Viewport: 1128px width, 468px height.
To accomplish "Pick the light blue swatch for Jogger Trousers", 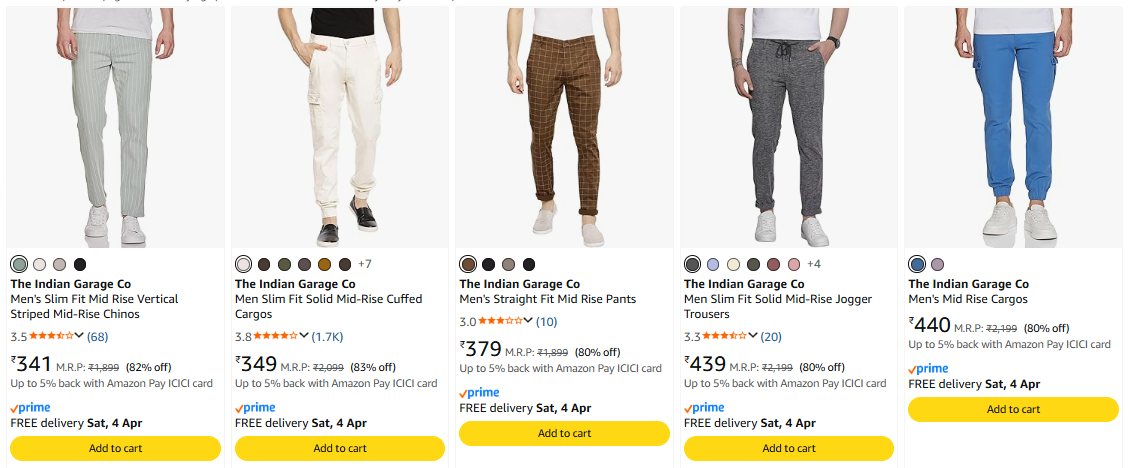I will [713, 264].
